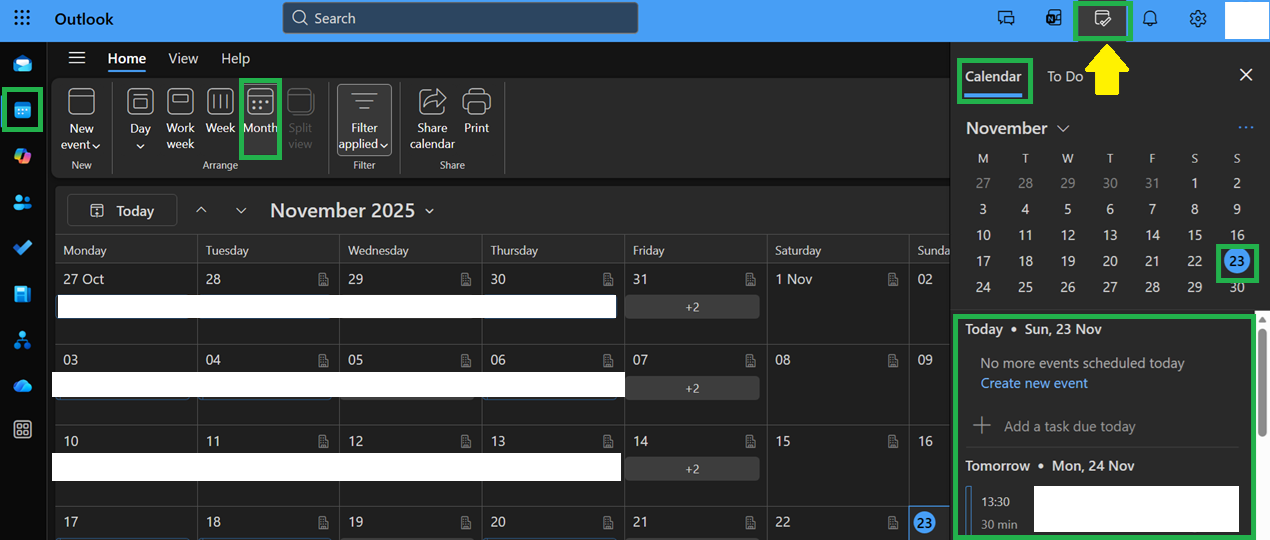Click Share calendar in the ribbon

[x=432, y=118]
